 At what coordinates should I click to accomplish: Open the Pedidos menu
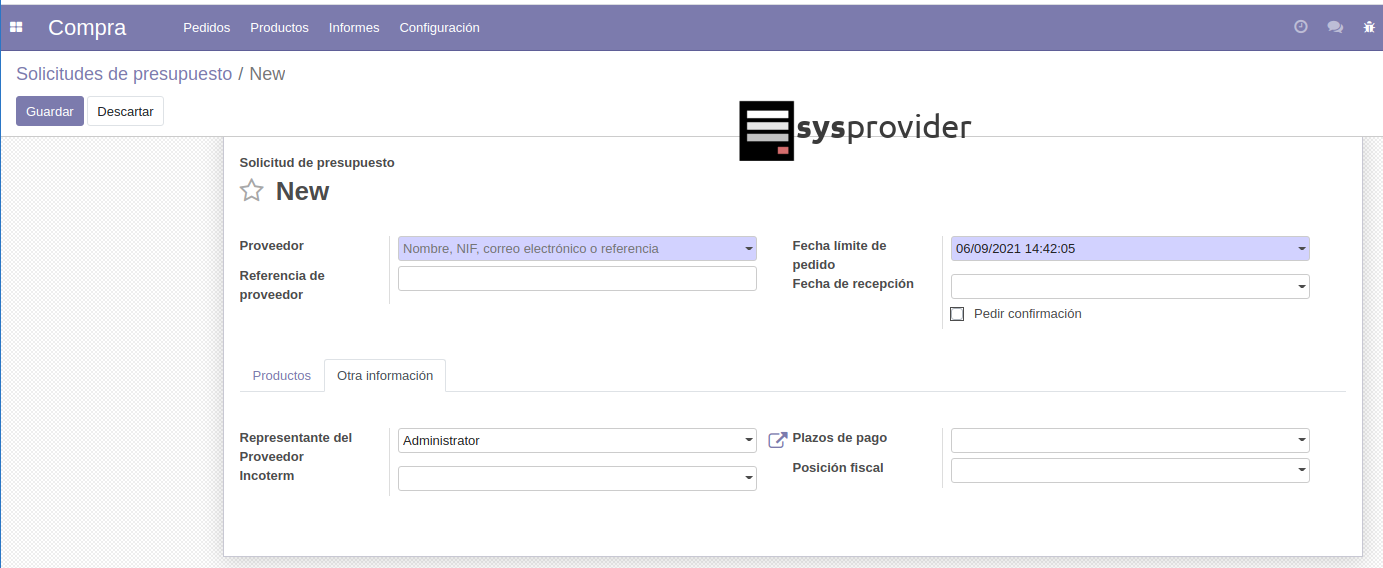pyautogui.click(x=206, y=27)
